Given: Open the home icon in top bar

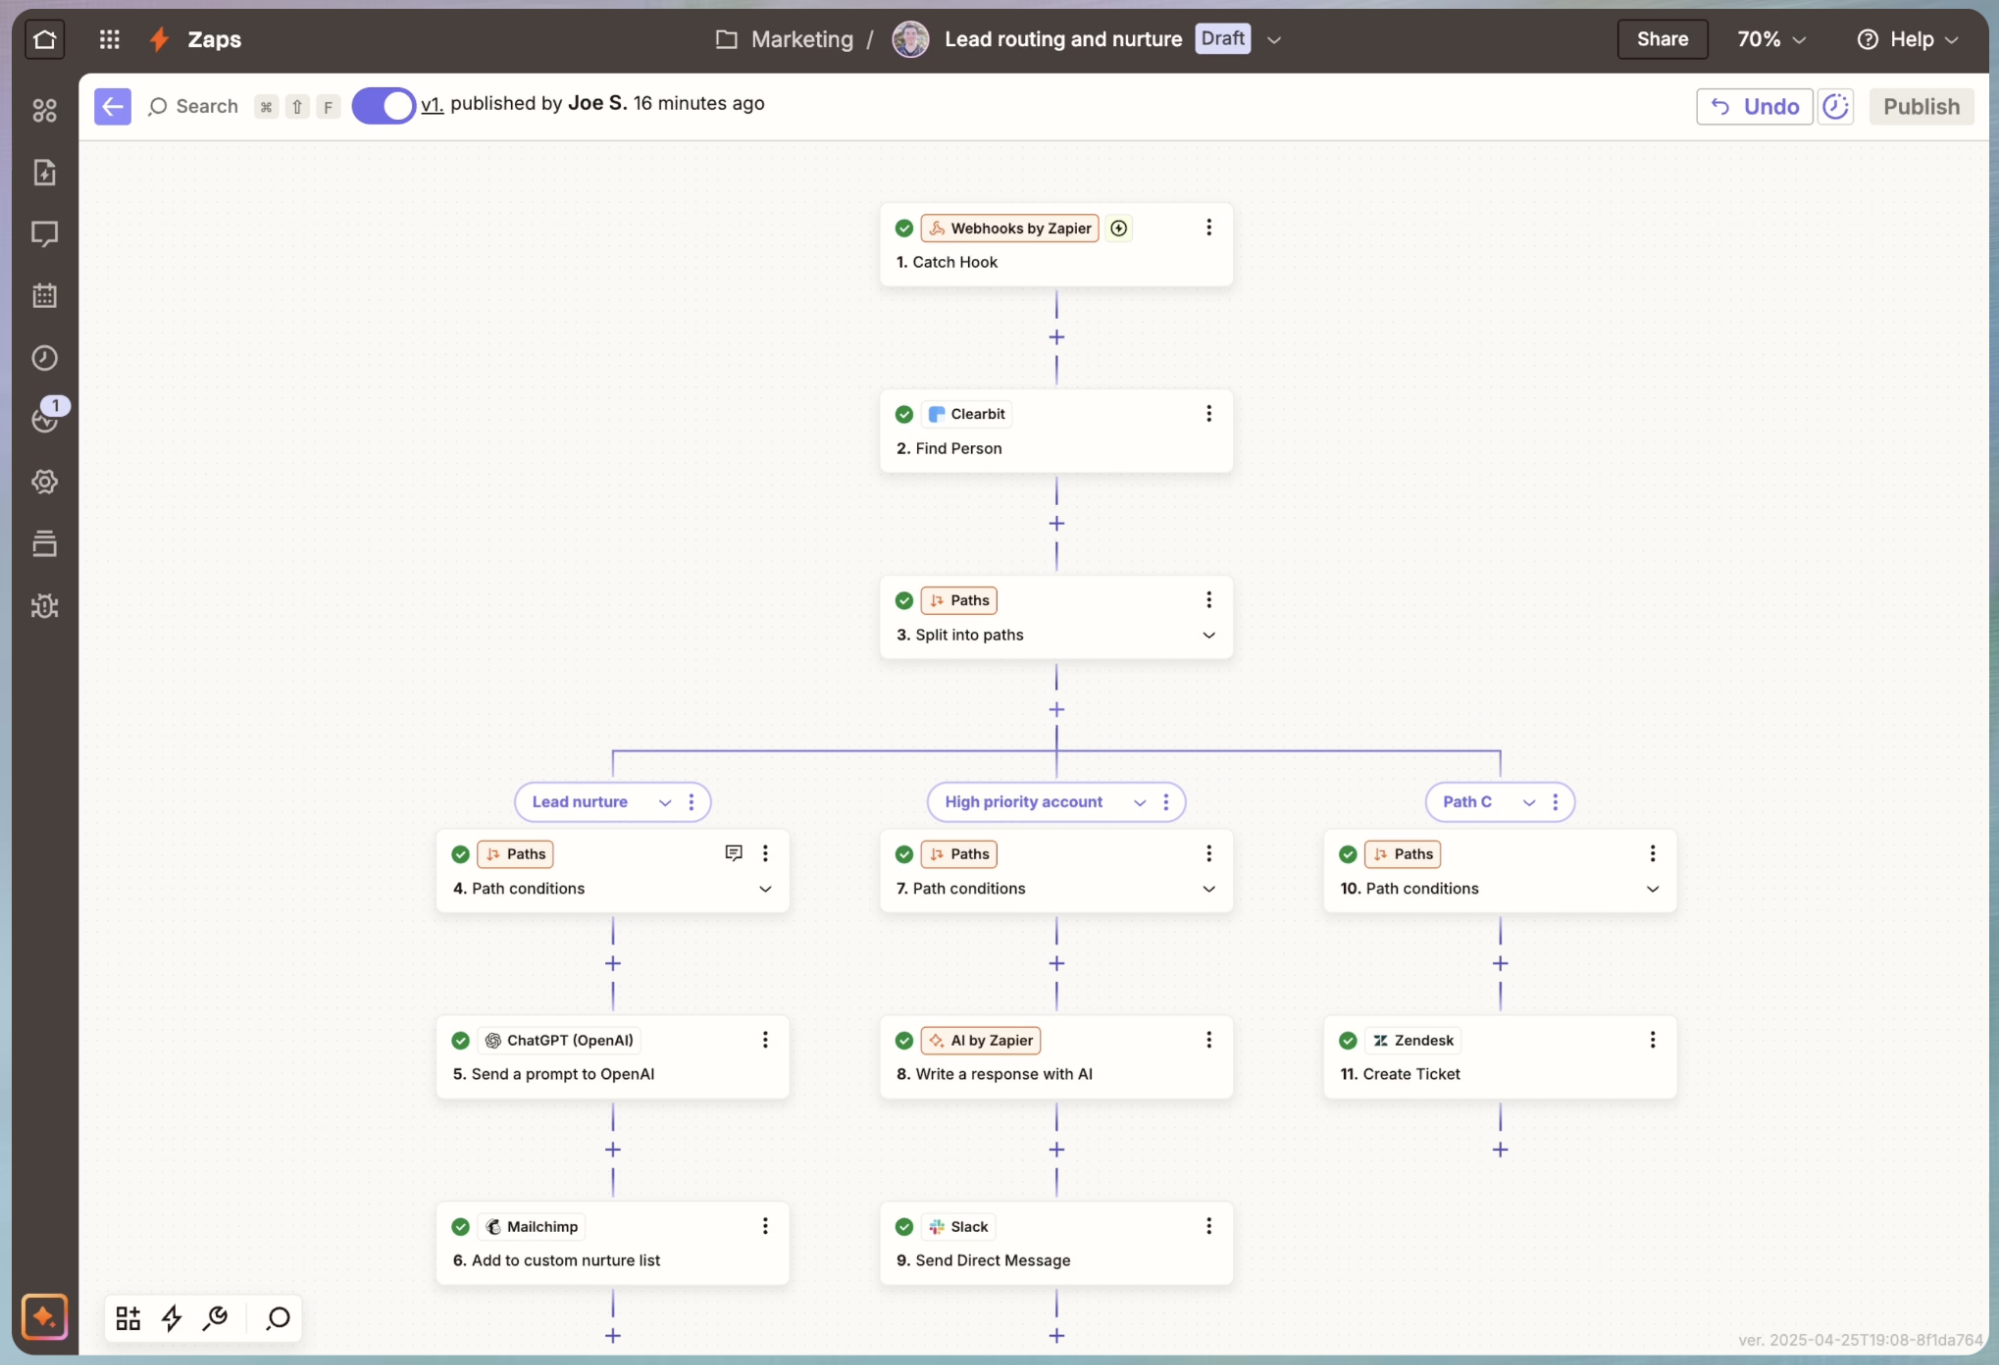Looking at the screenshot, I should [x=44, y=39].
